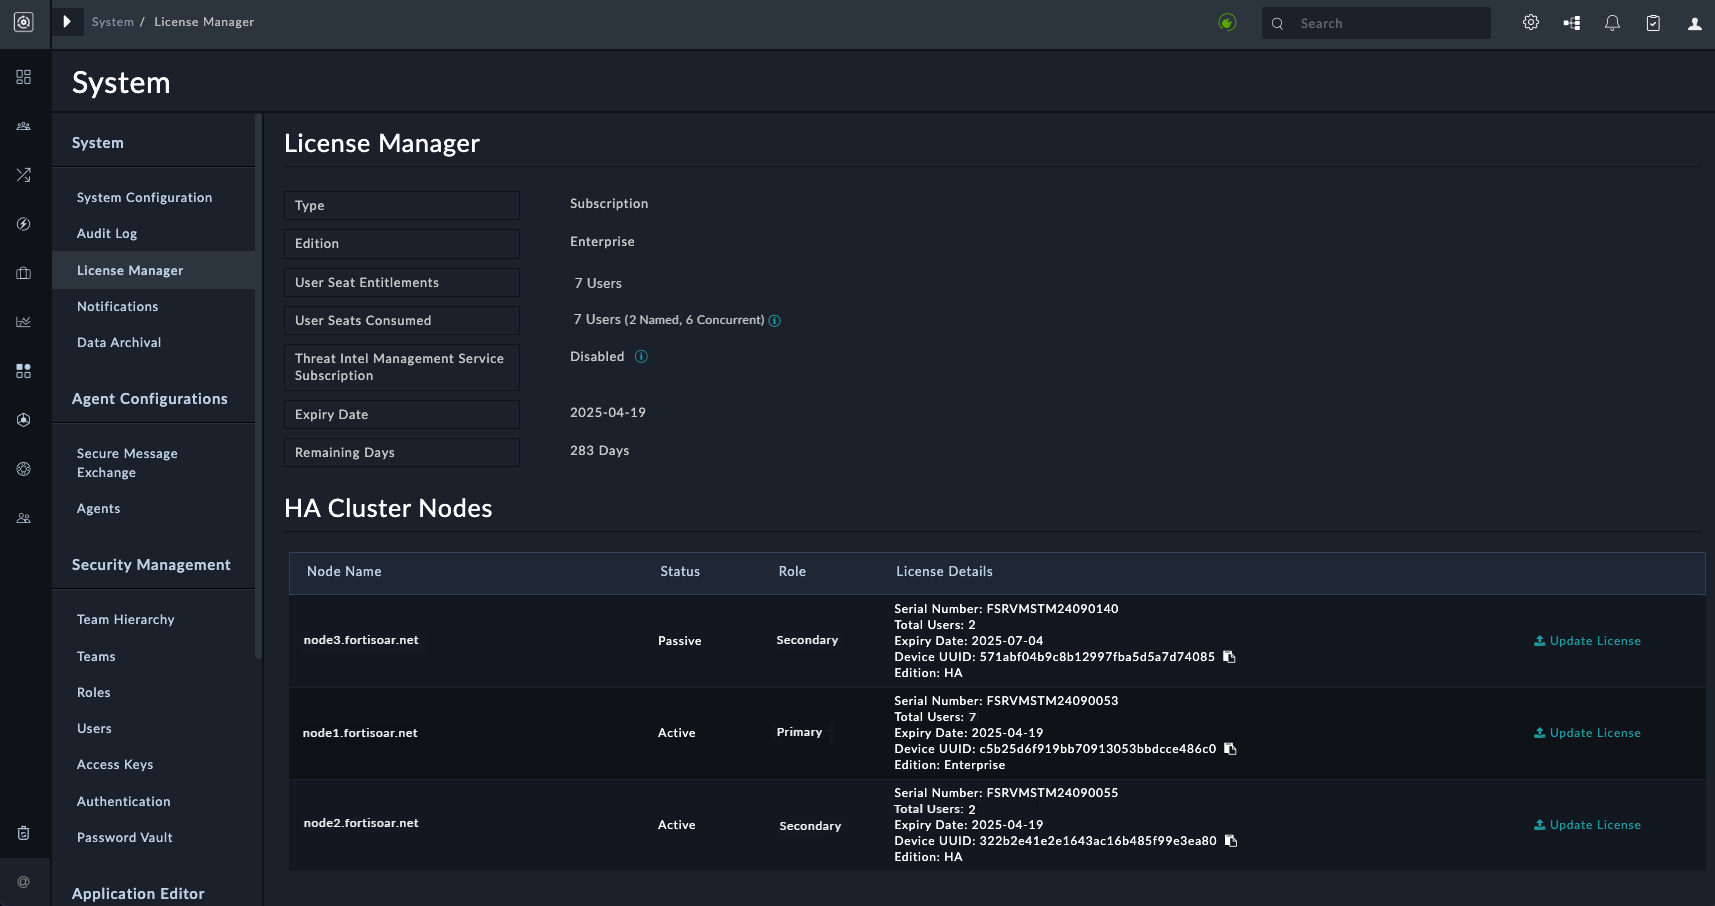Open the Audit Log menu item

click(107, 233)
